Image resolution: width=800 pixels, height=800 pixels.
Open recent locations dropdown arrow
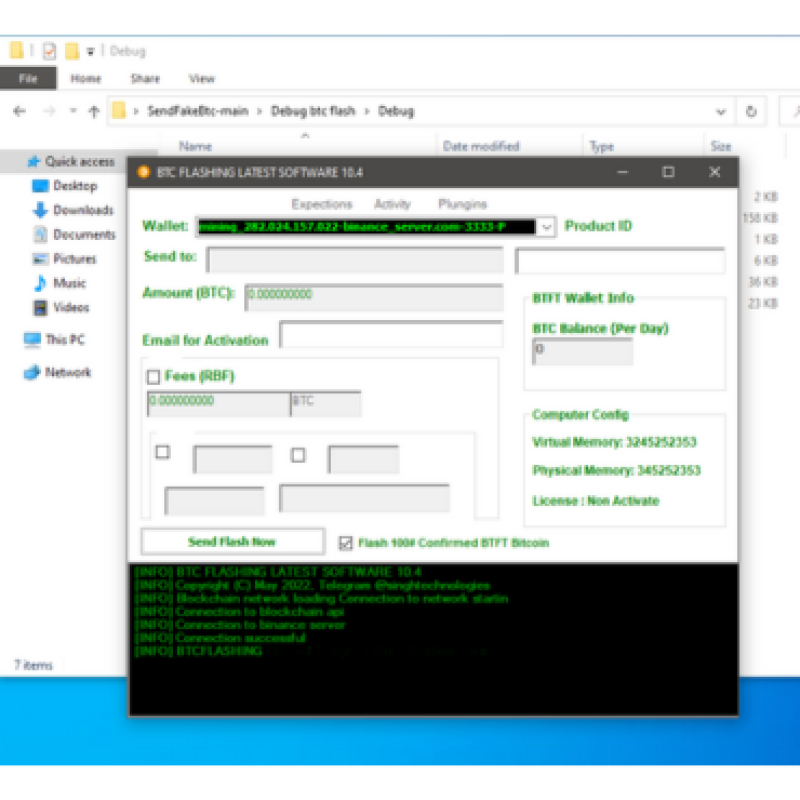pyautogui.click(x=73, y=111)
